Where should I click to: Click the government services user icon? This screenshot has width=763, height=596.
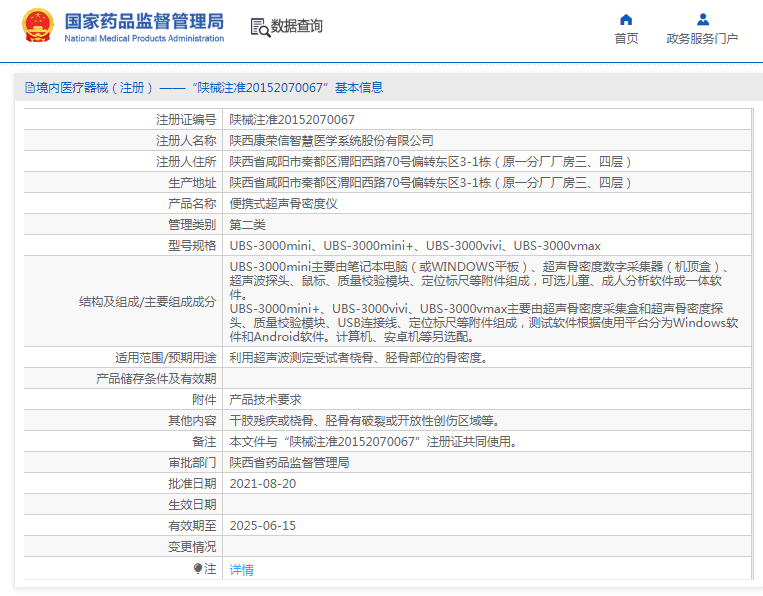pos(703,19)
